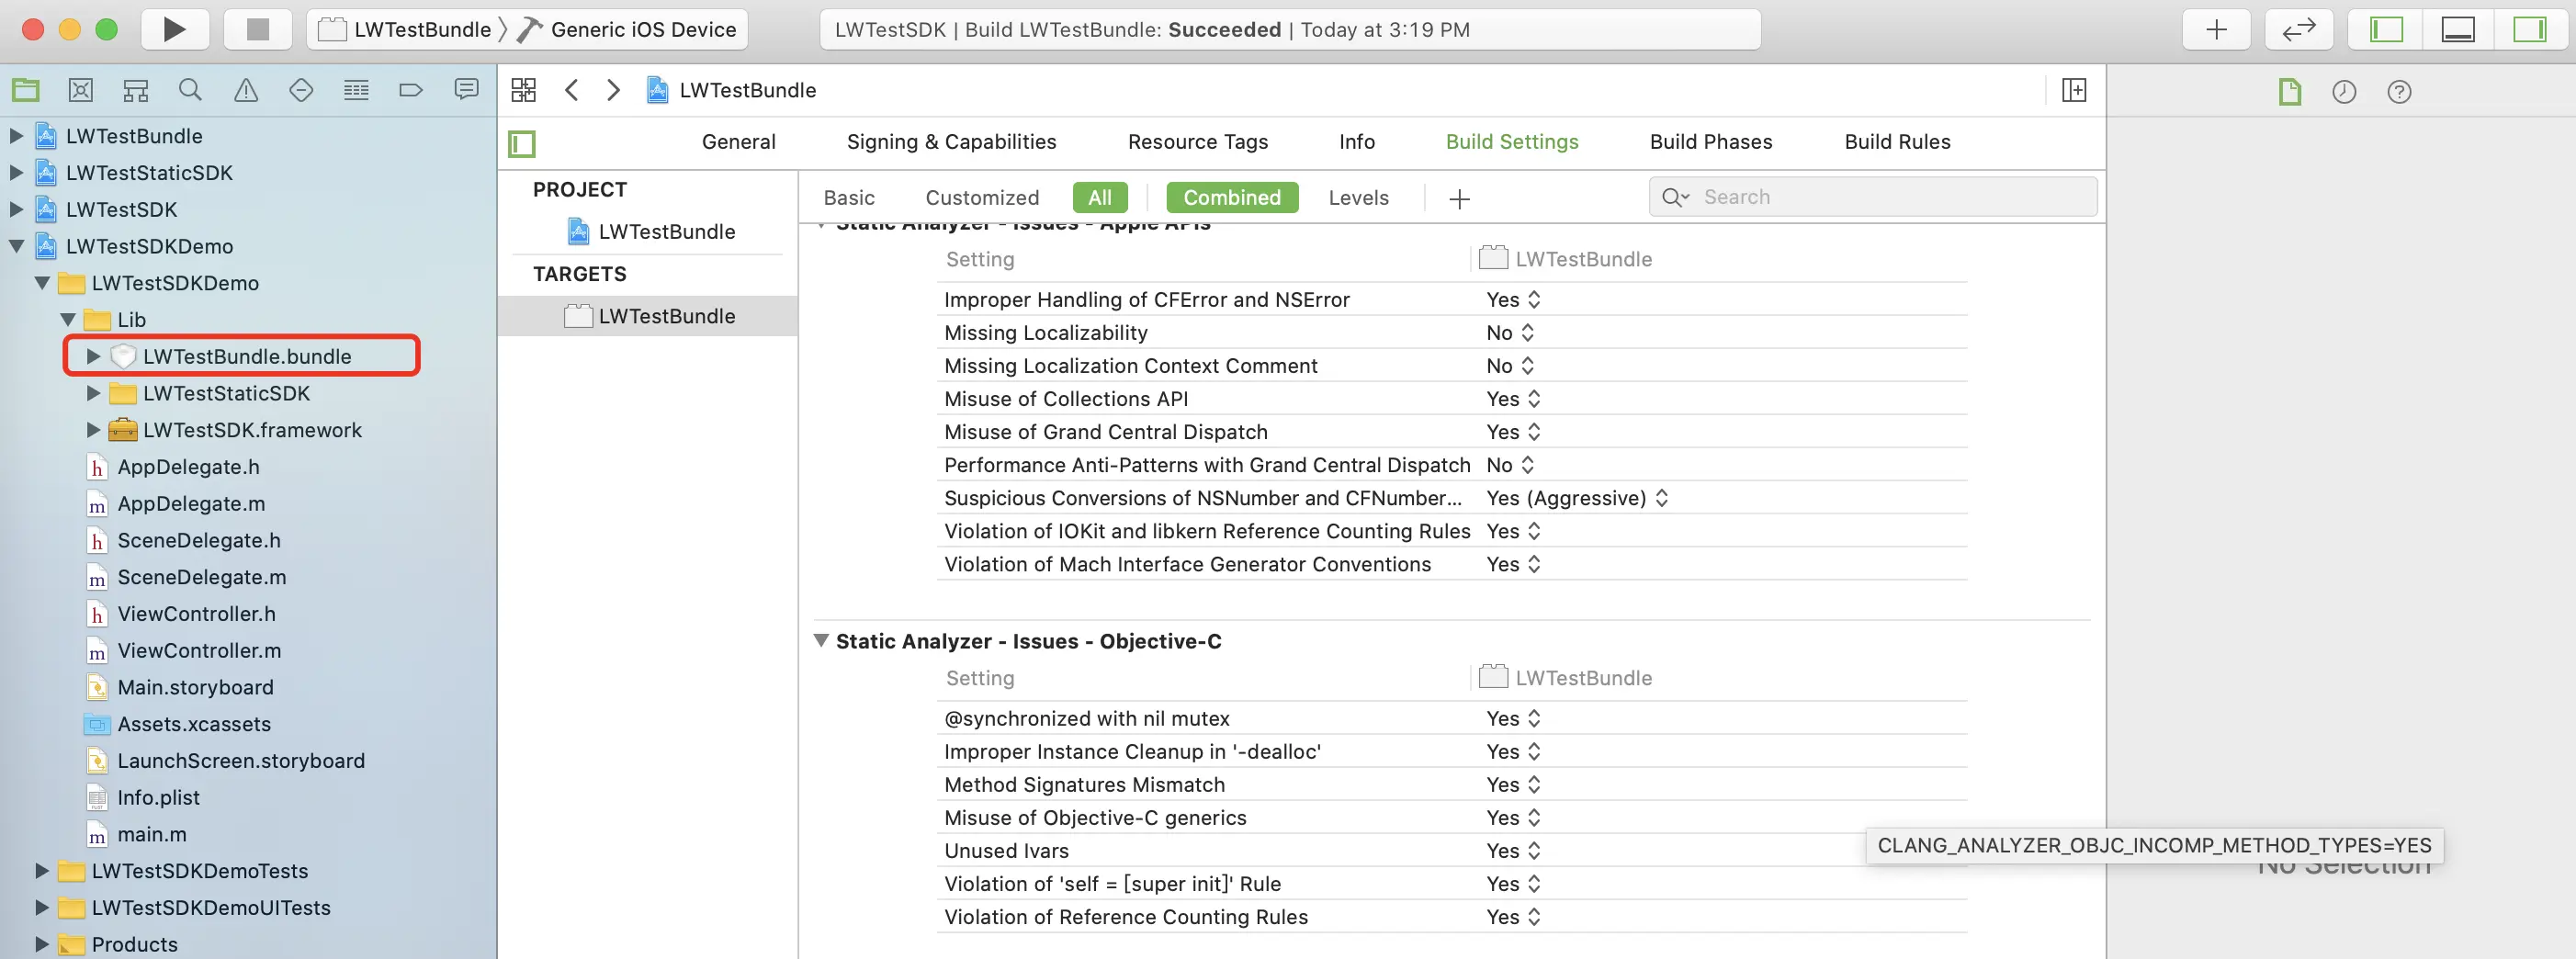Hide the navigator panel
The image size is (2576, 959).
click(x=2386, y=29)
